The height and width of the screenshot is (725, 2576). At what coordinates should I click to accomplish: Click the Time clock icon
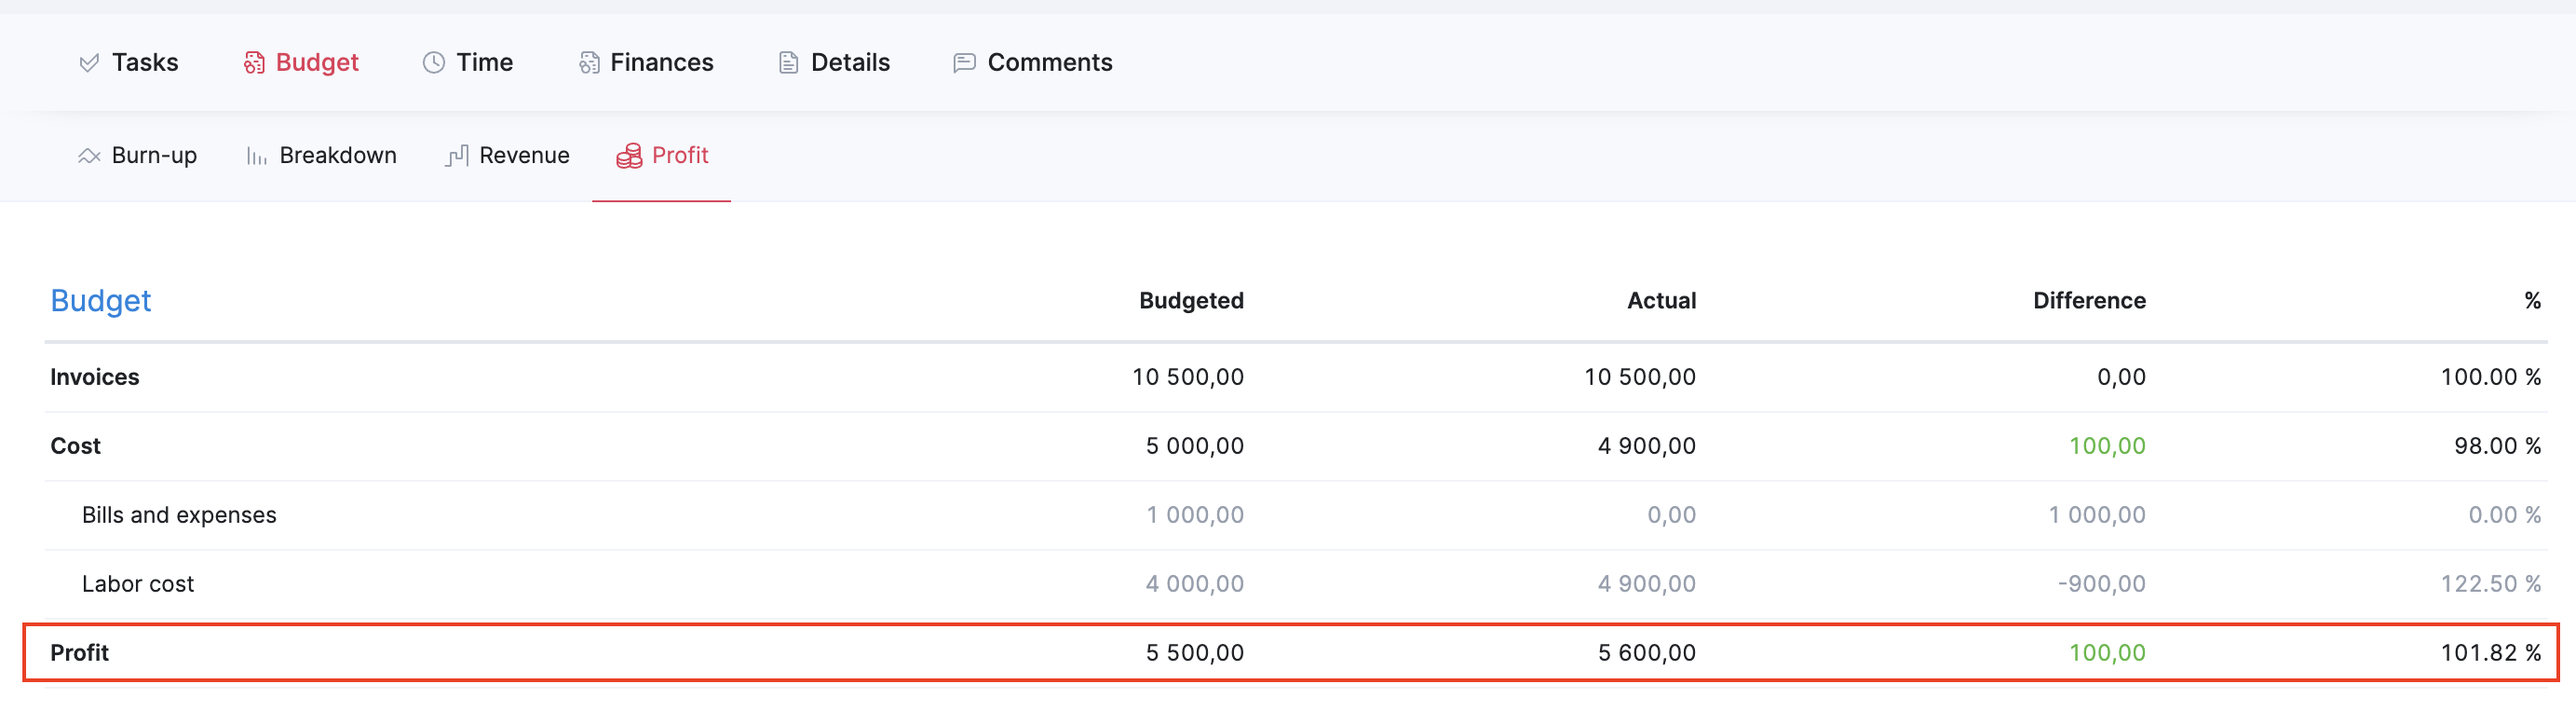pos(433,63)
